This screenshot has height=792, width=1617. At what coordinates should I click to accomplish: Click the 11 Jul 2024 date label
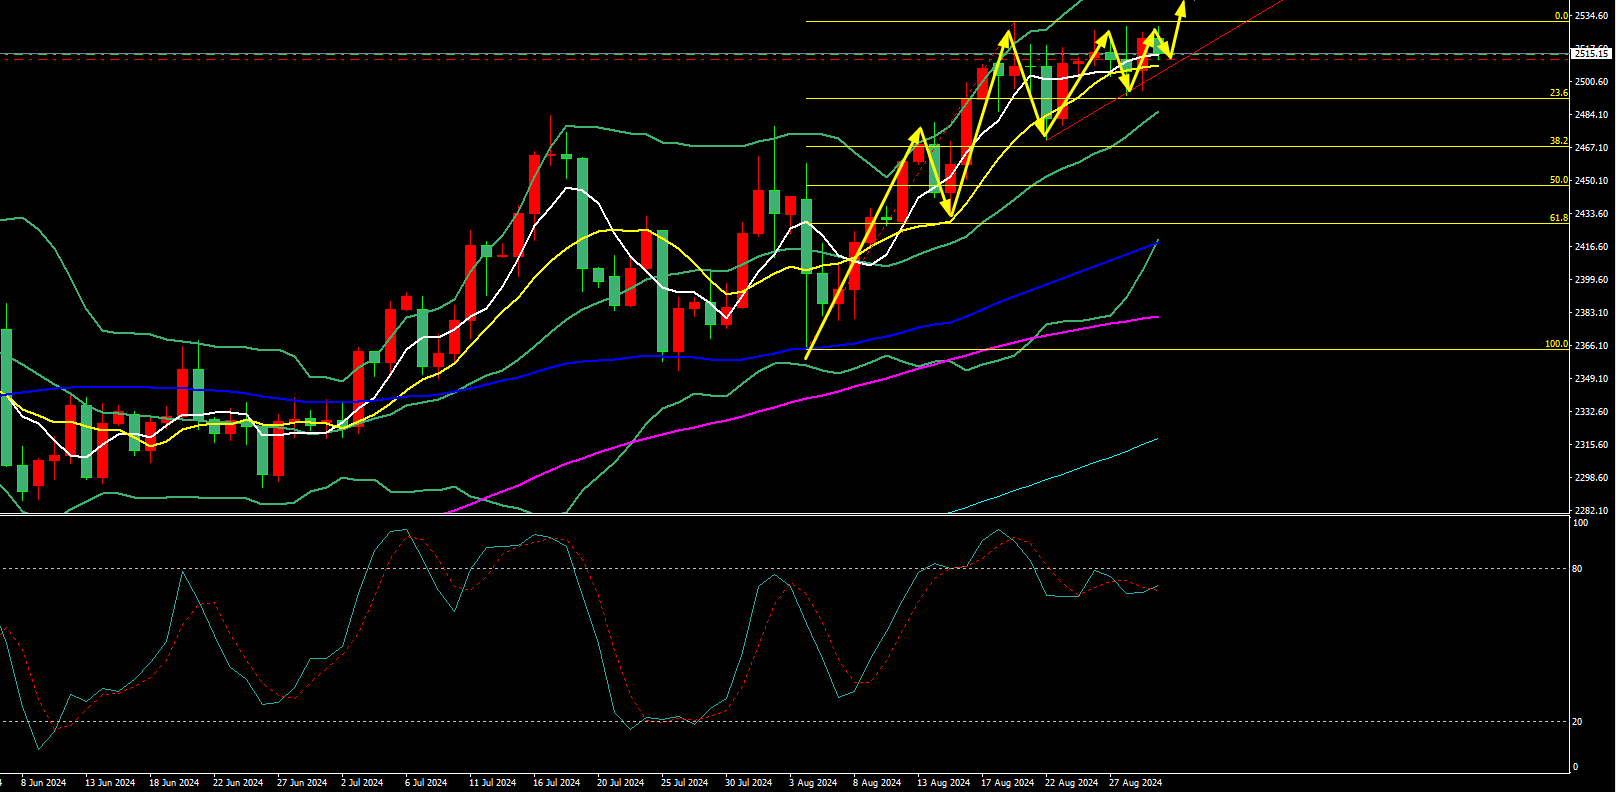coord(492,783)
